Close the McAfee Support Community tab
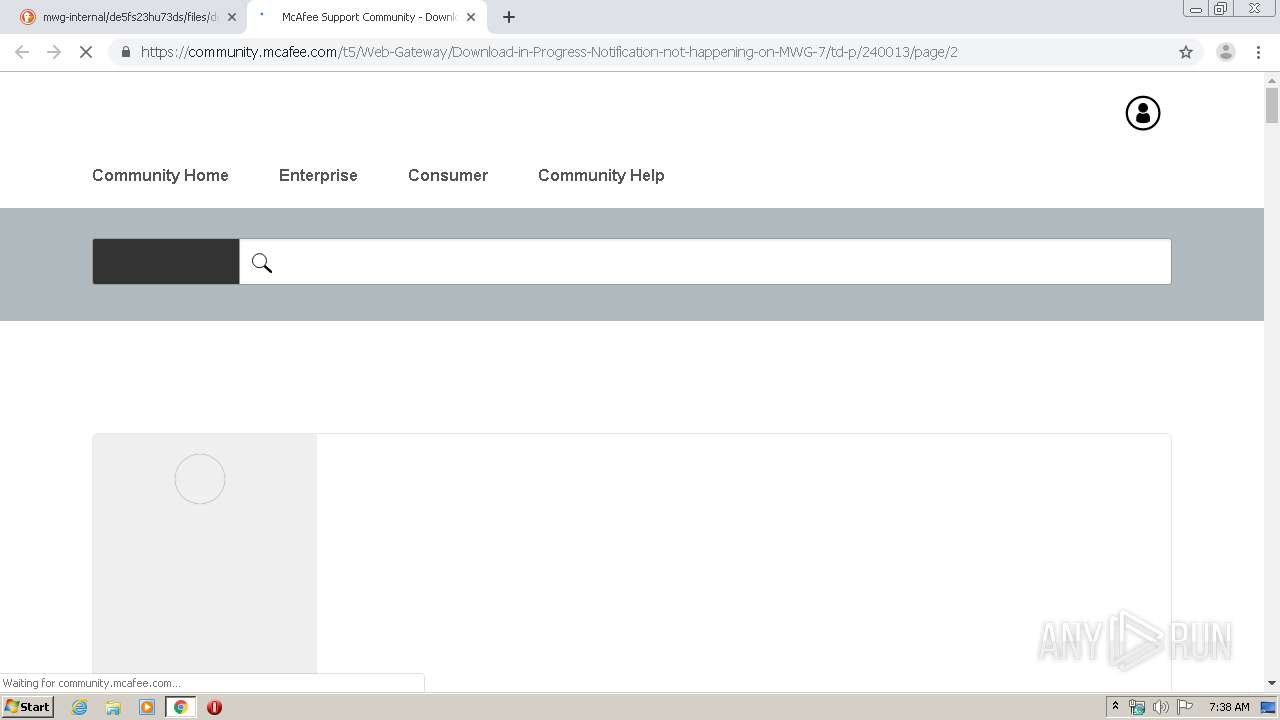 coord(471,17)
